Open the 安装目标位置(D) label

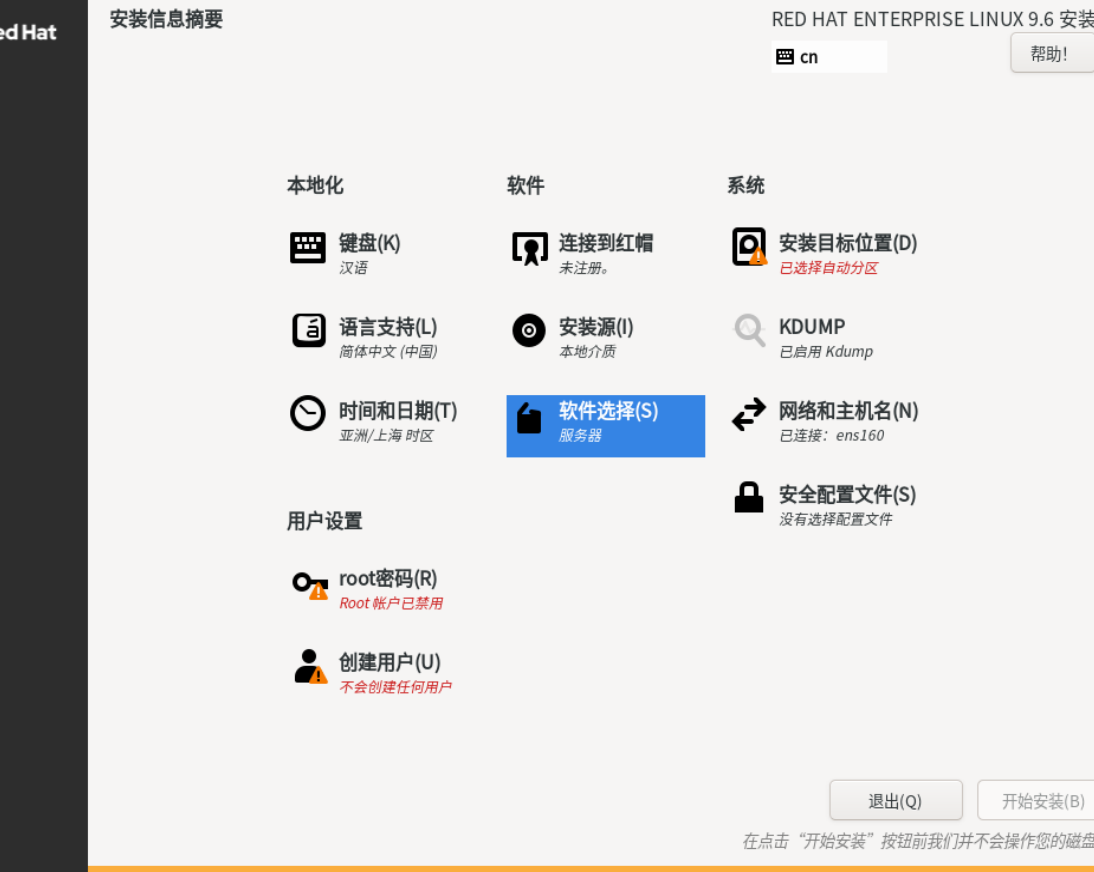pyautogui.click(x=848, y=243)
